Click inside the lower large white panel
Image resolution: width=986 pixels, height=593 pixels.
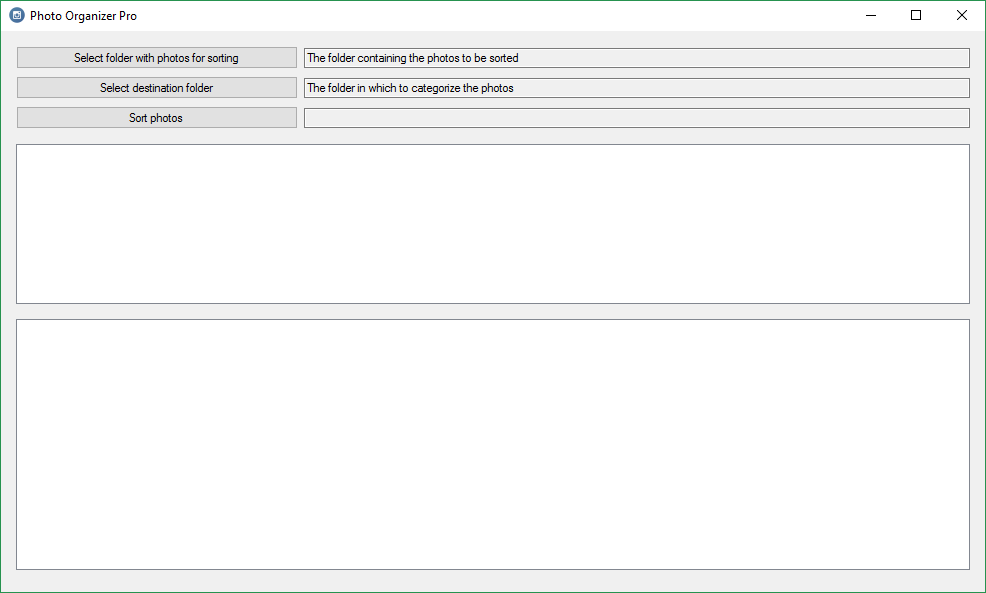tap(493, 445)
